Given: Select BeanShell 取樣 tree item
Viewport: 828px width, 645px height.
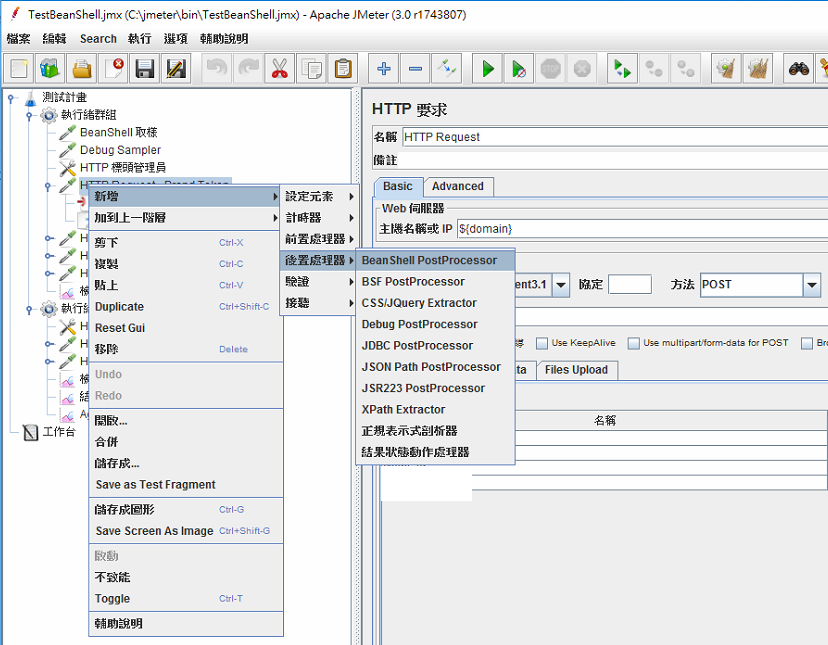Looking at the screenshot, I should [119, 132].
